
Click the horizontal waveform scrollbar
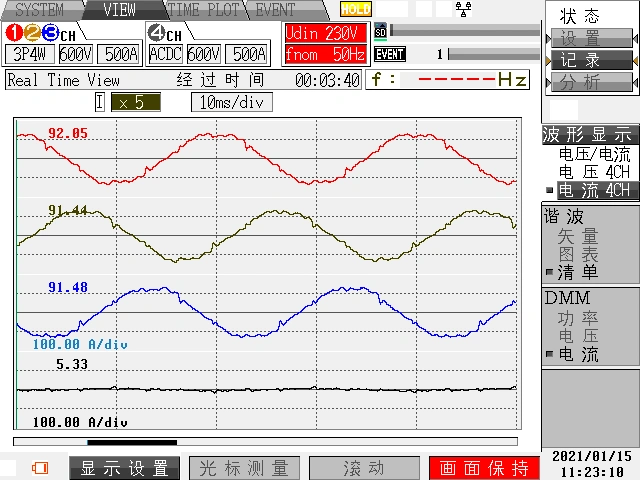[x=265, y=441]
